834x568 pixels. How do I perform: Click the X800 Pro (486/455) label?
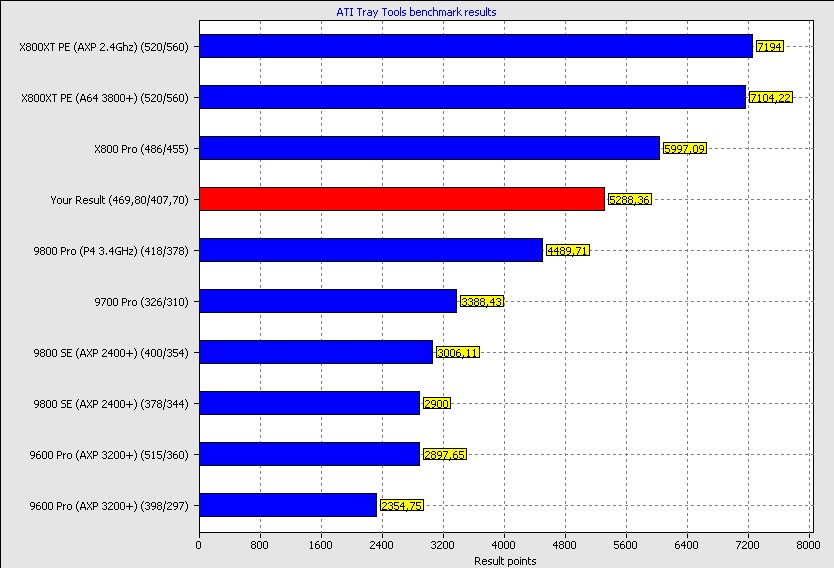pyautogui.click(x=141, y=149)
